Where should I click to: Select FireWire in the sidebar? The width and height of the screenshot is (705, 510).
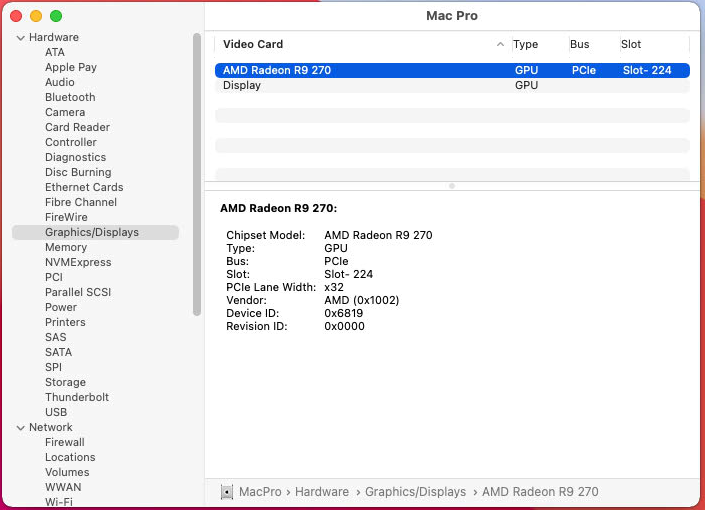[66, 217]
